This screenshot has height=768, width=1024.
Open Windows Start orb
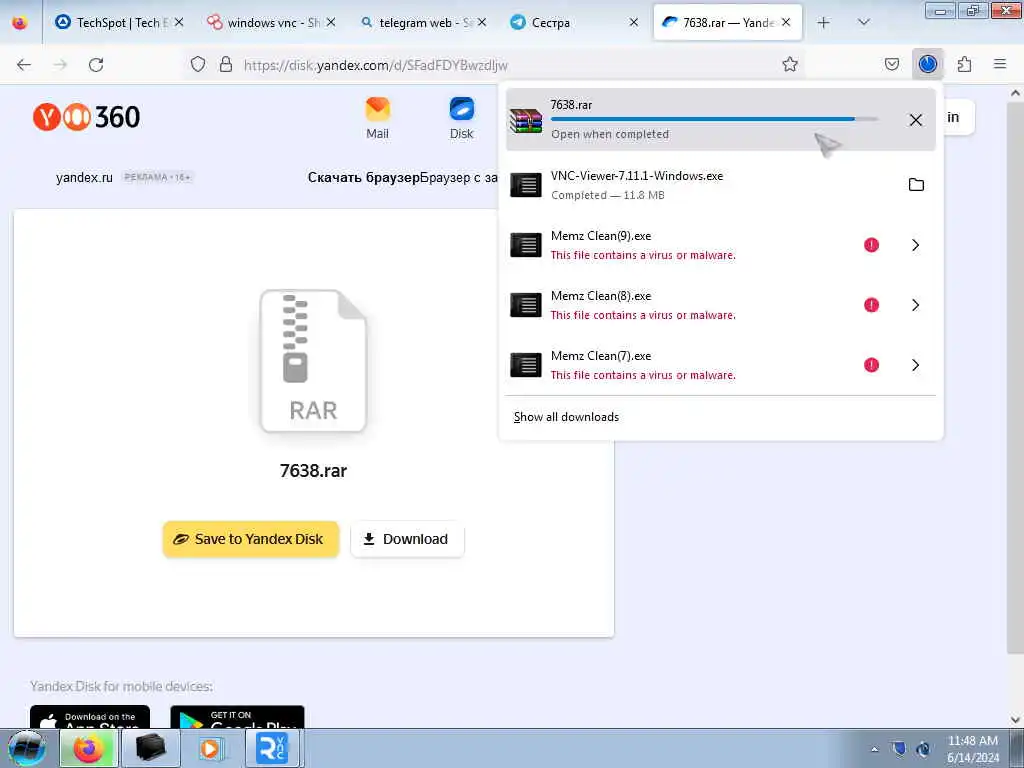tap(26, 748)
